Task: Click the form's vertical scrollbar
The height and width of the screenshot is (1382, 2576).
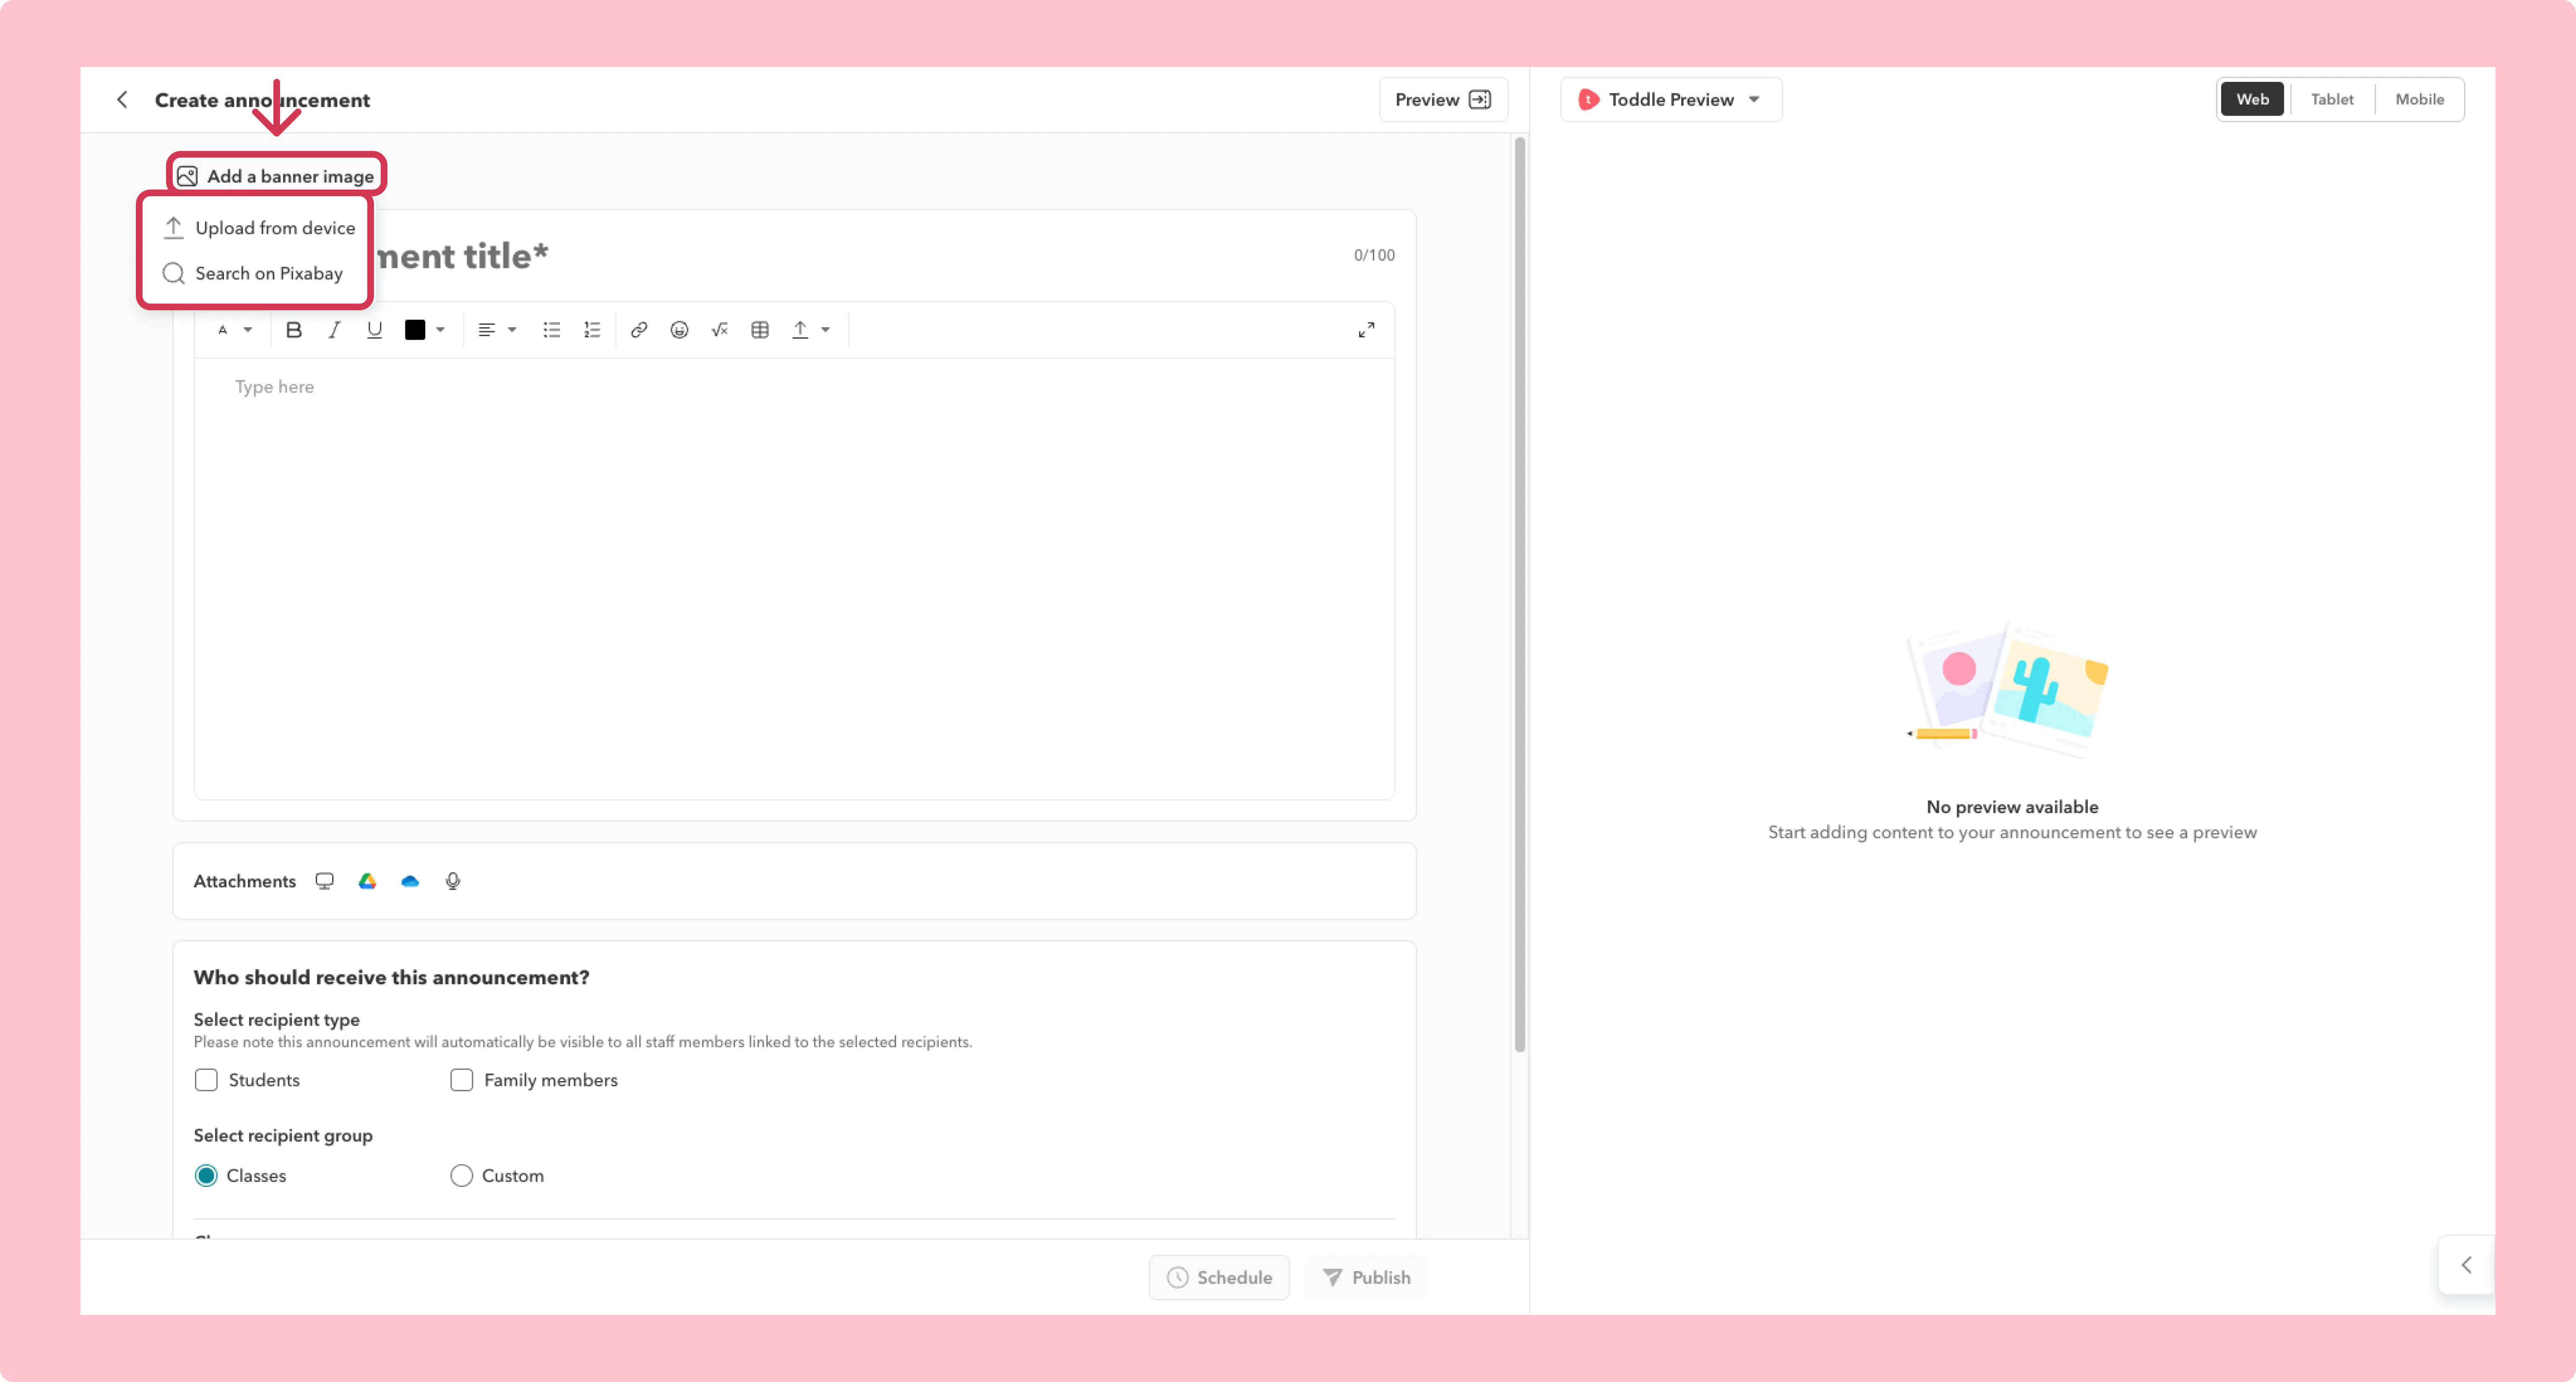Action: [x=1519, y=595]
